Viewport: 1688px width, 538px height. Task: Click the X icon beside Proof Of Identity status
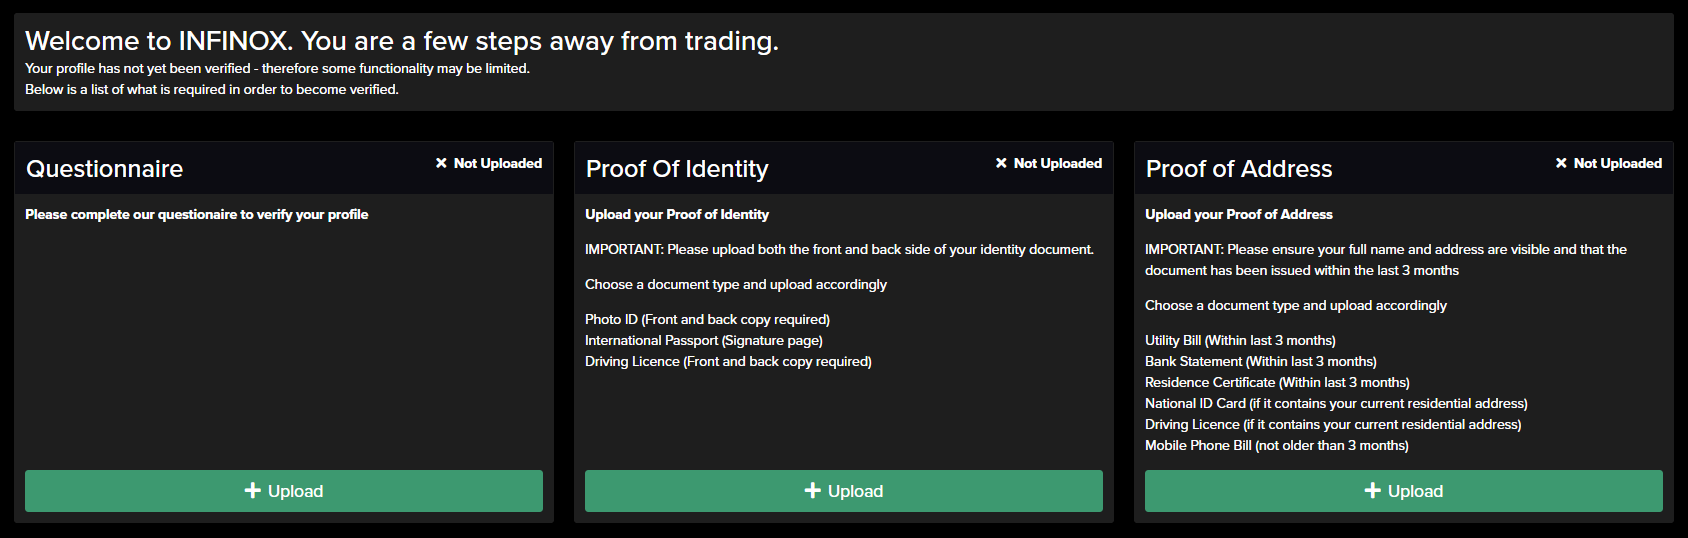[x=1001, y=163]
